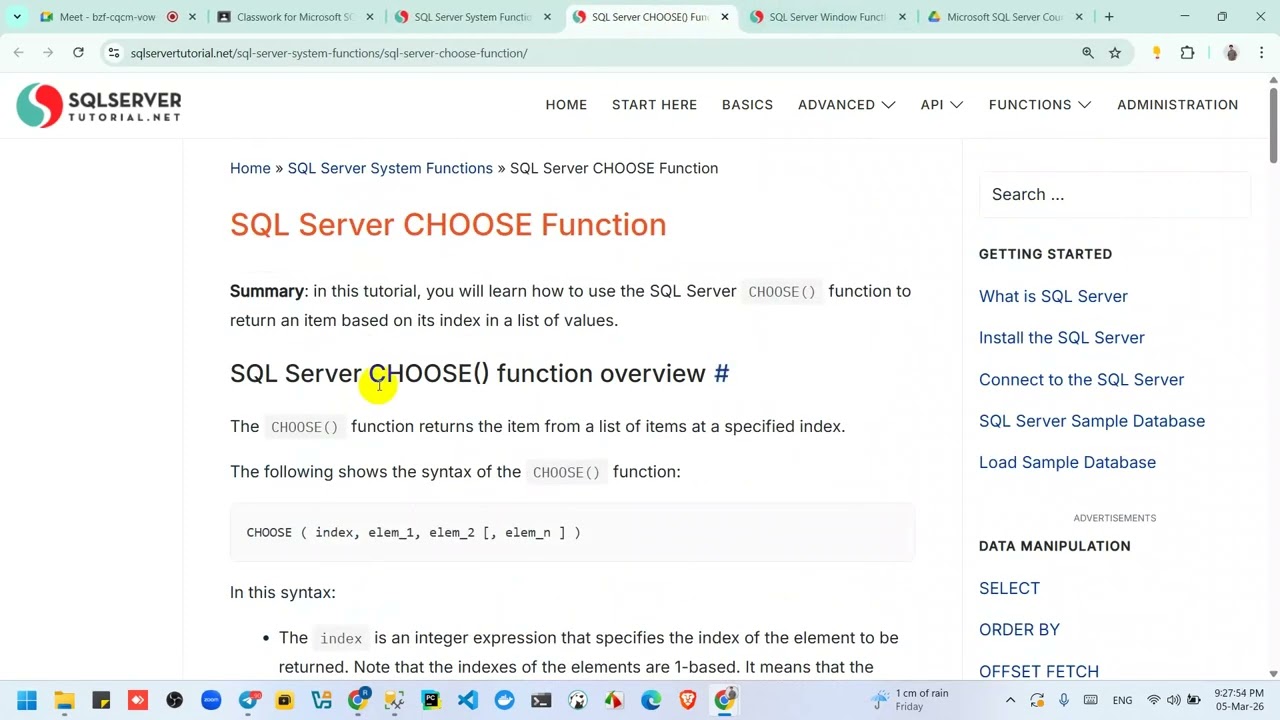Go to HOME in the navigation
This screenshot has height=720, width=1280.
coord(566,104)
